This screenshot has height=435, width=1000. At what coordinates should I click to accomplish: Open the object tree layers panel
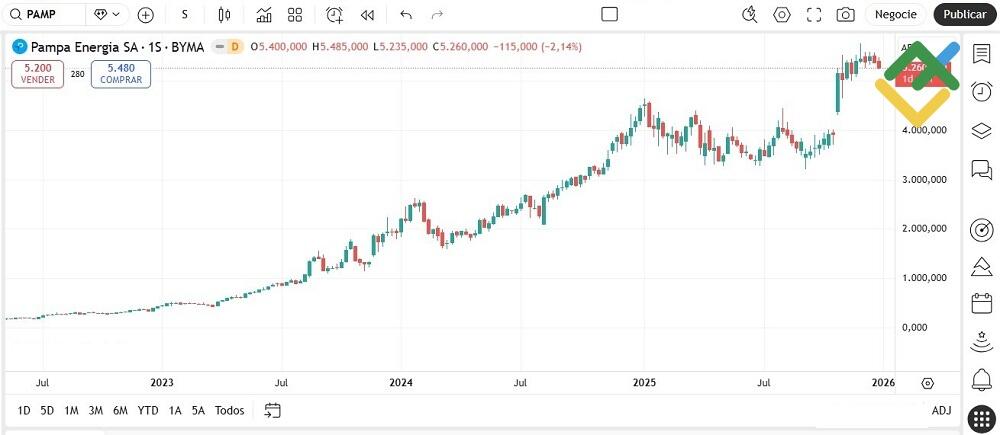tap(982, 131)
